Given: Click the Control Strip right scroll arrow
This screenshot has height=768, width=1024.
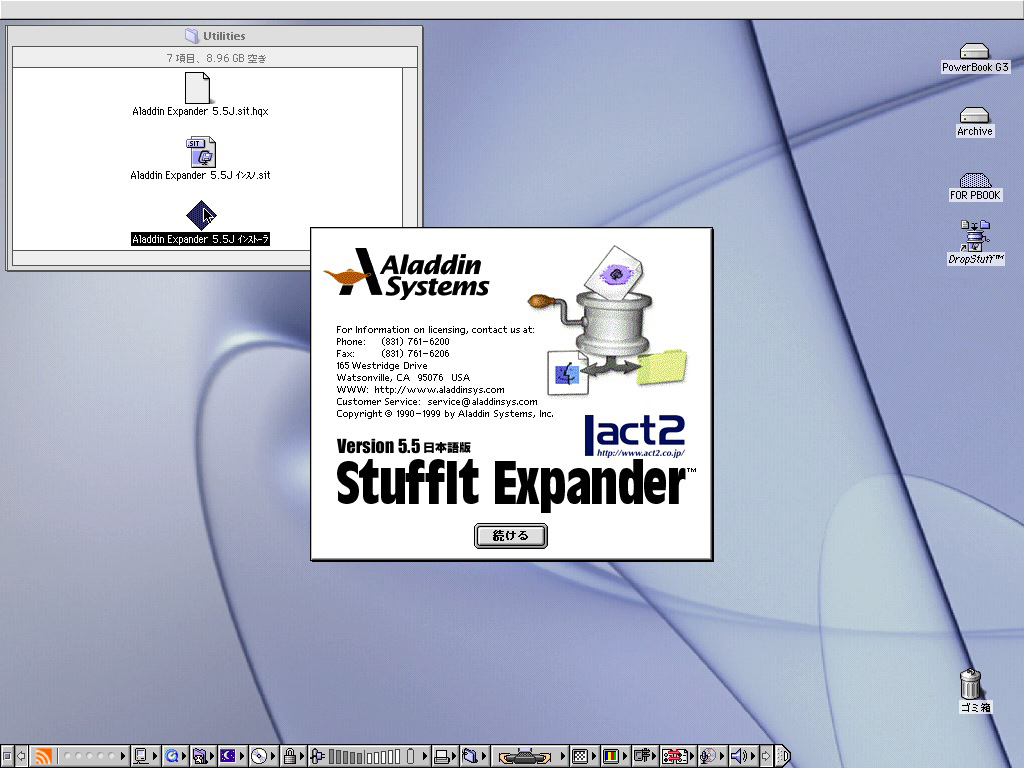Looking at the screenshot, I should 766,756.
